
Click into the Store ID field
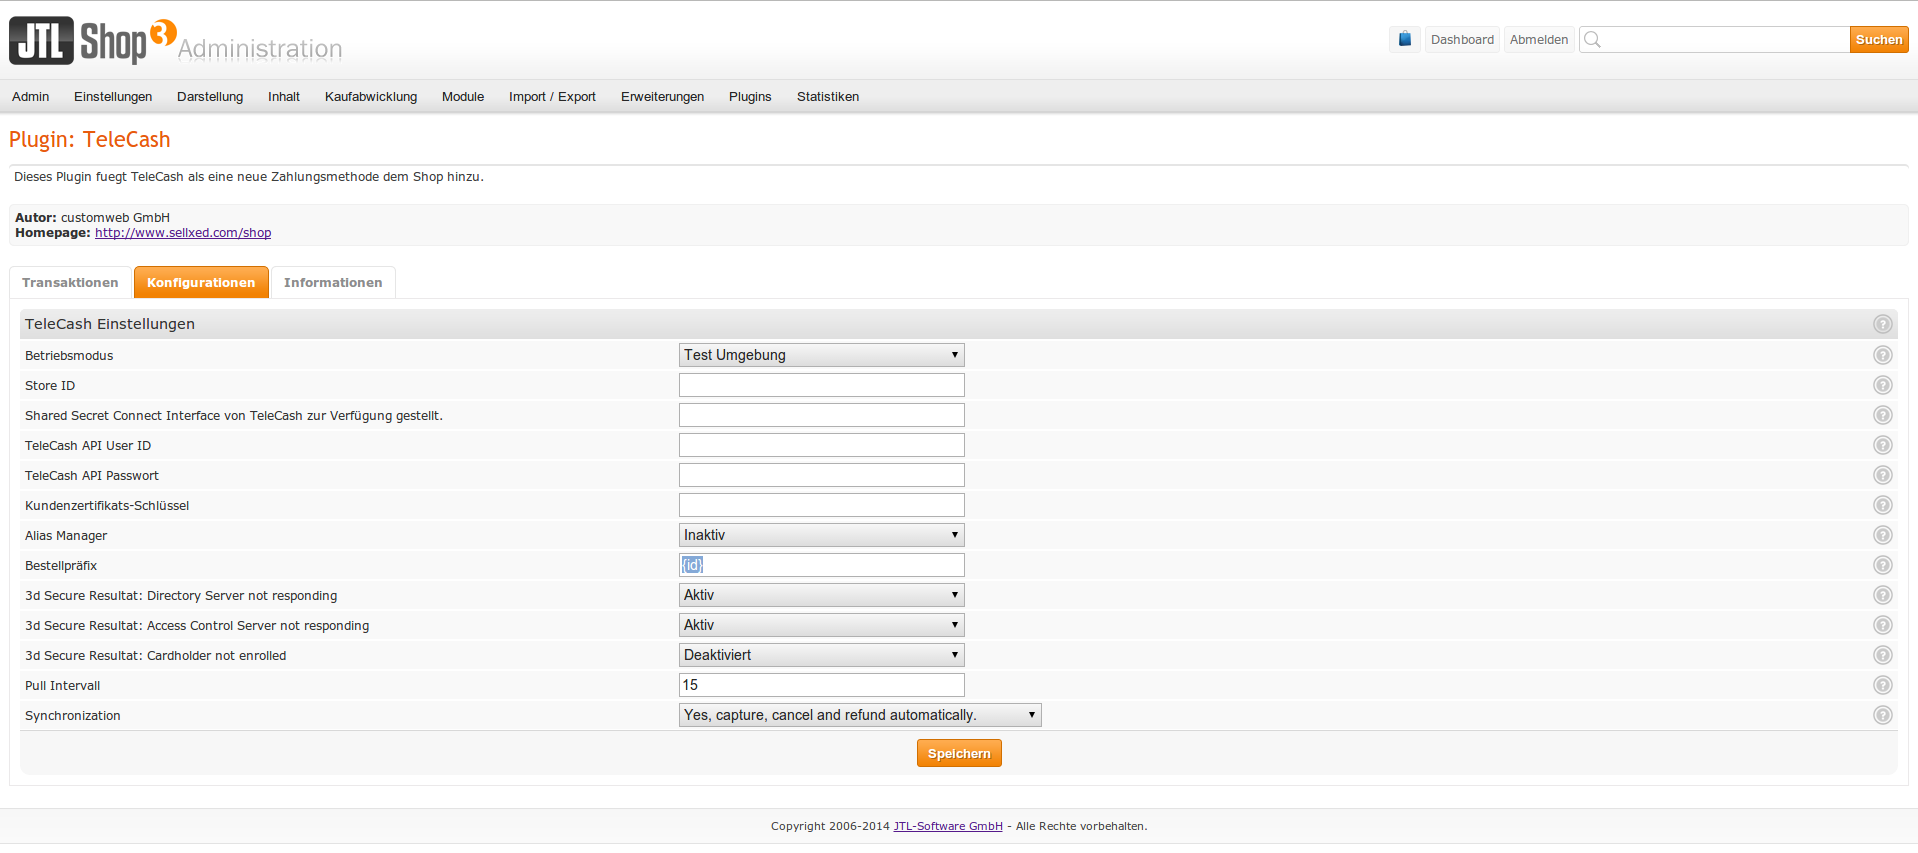821,385
